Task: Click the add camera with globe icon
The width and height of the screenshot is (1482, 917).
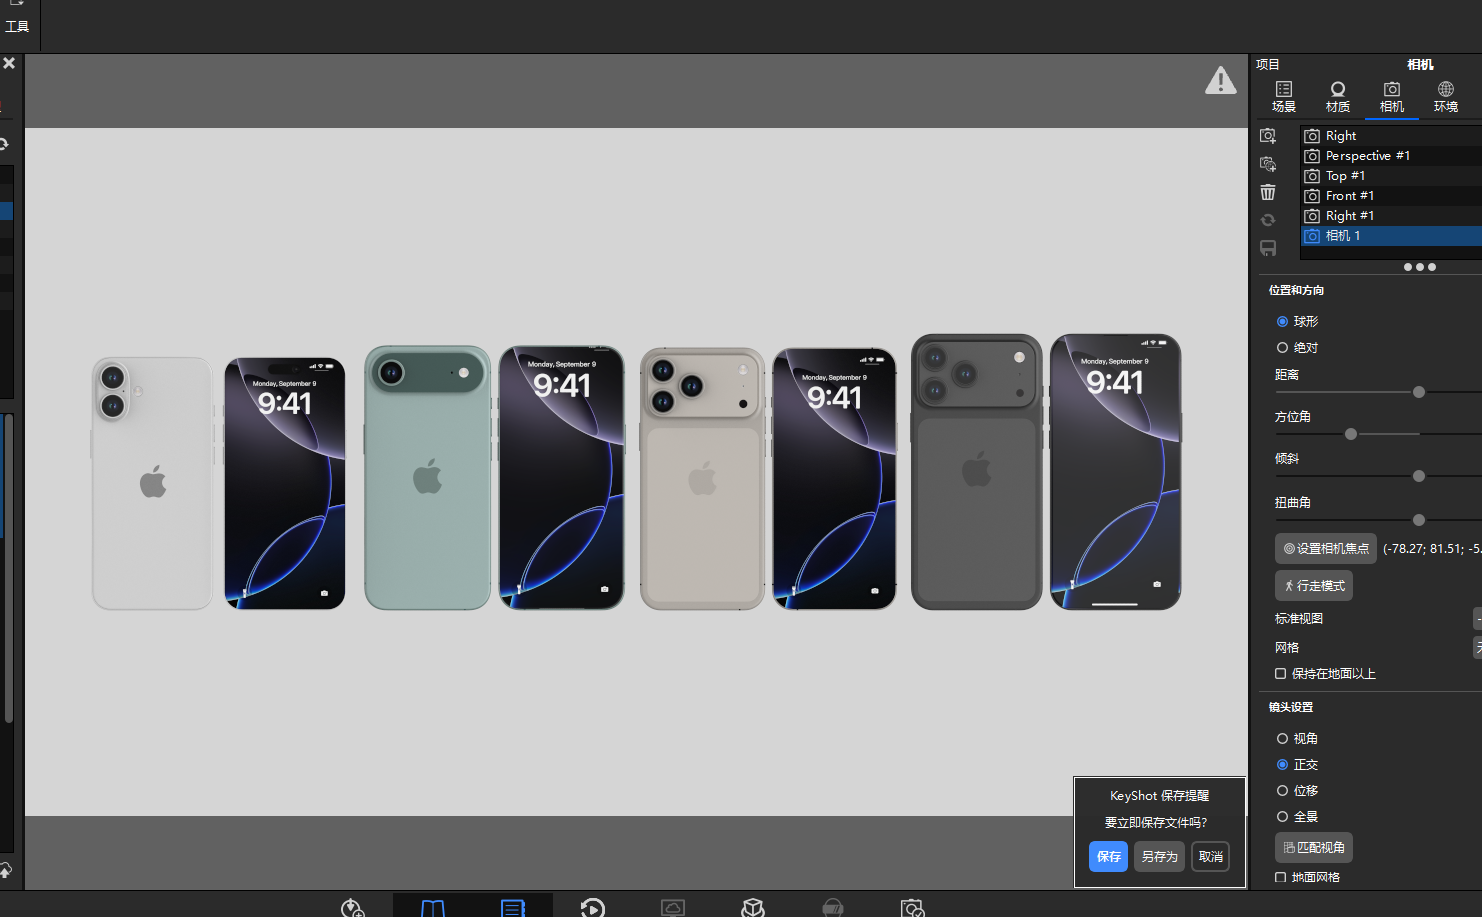Action: tap(1268, 163)
